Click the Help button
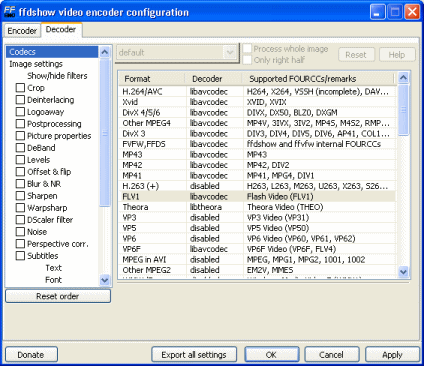The width and height of the screenshot is (424, 366). [397, 55]
